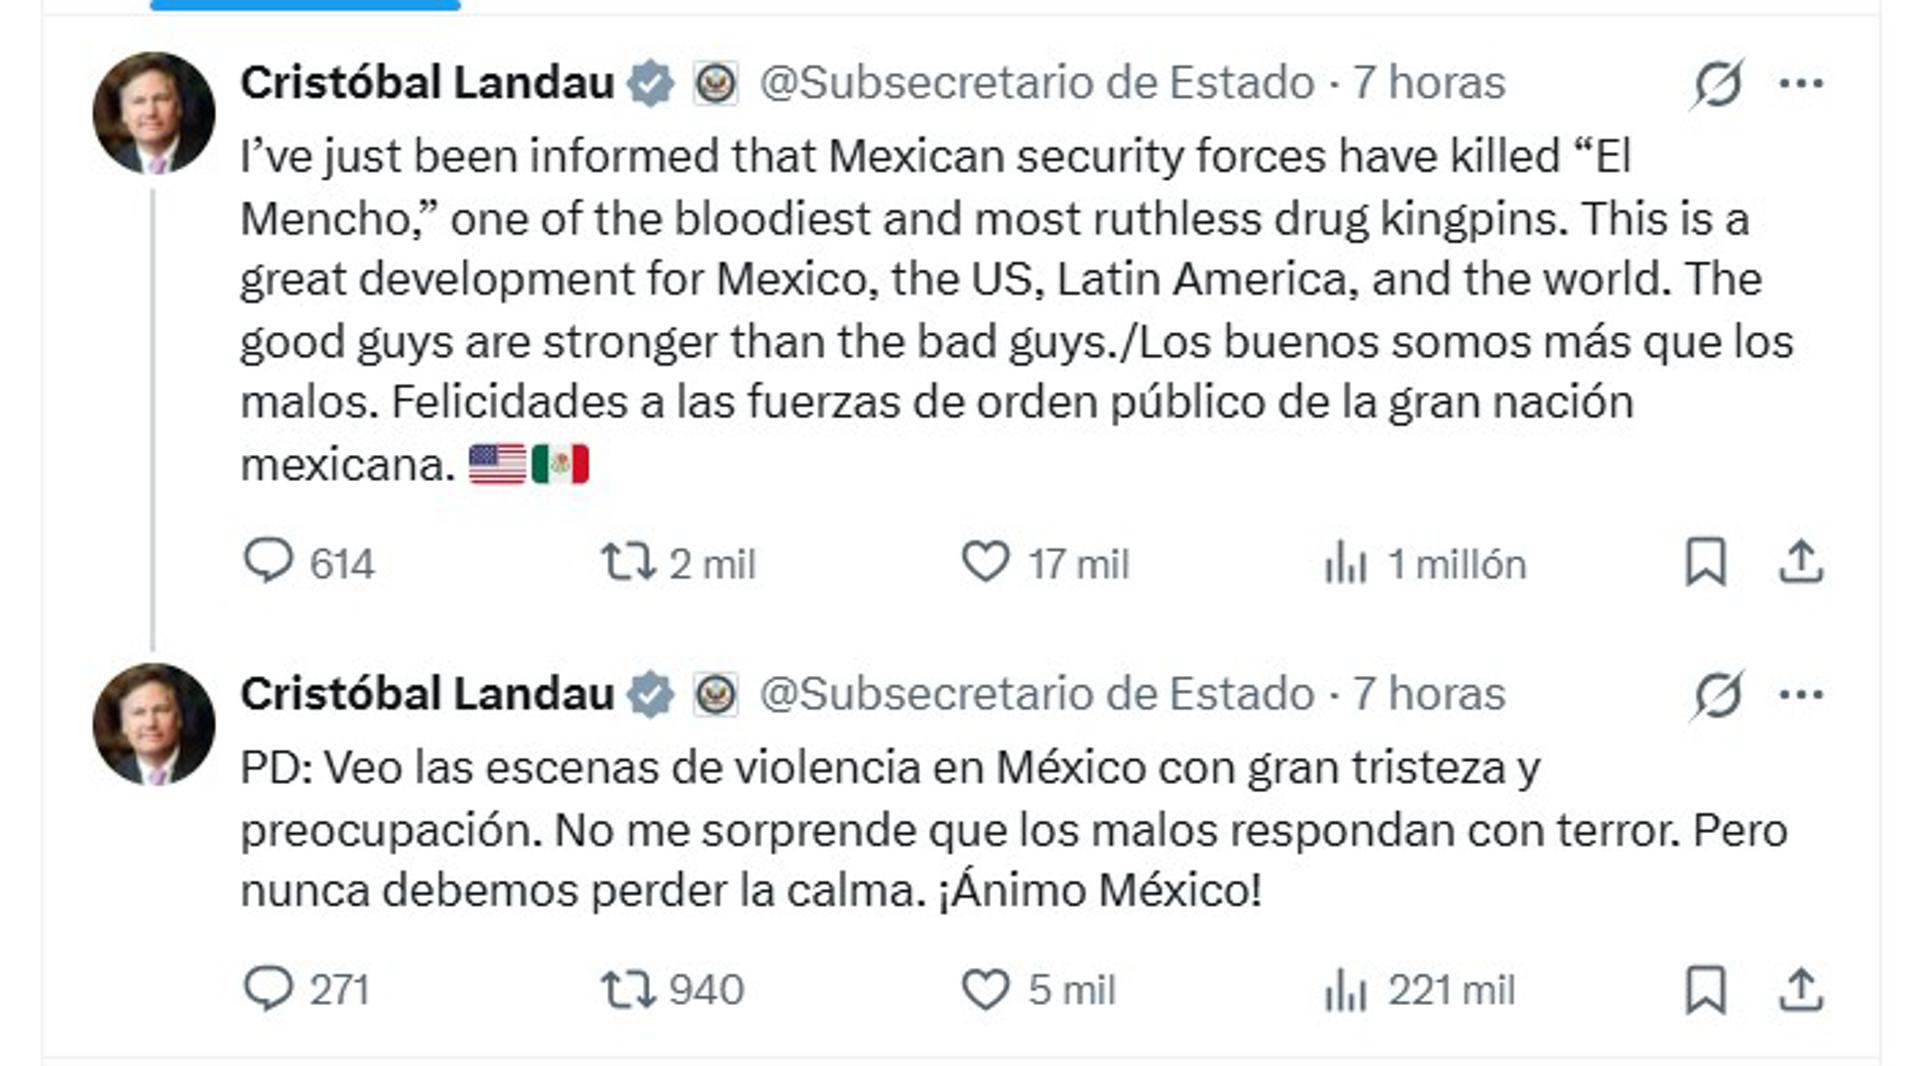The width and height of the screenshot is (1920, 1066).
Task: Open Grok icon on first tweet
Action: point(1717,83)
